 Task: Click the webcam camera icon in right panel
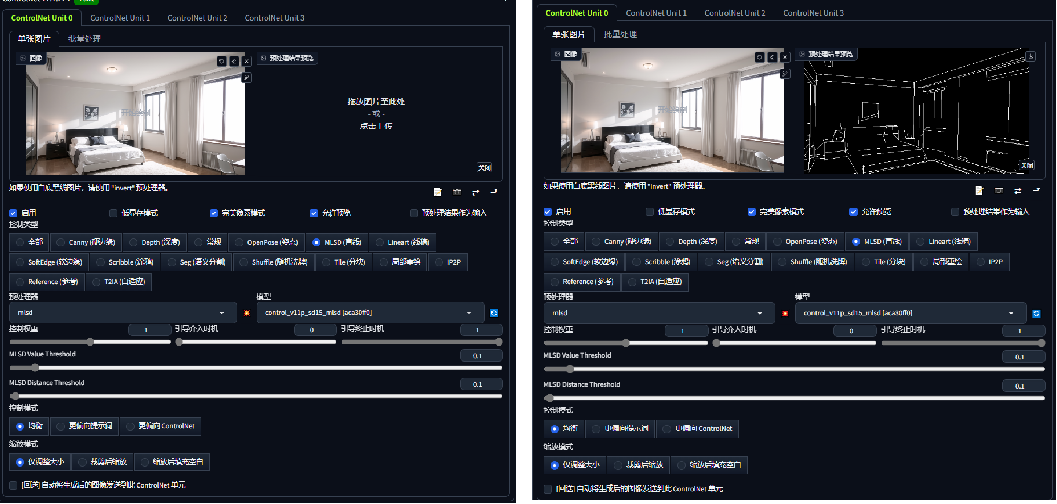998,189
